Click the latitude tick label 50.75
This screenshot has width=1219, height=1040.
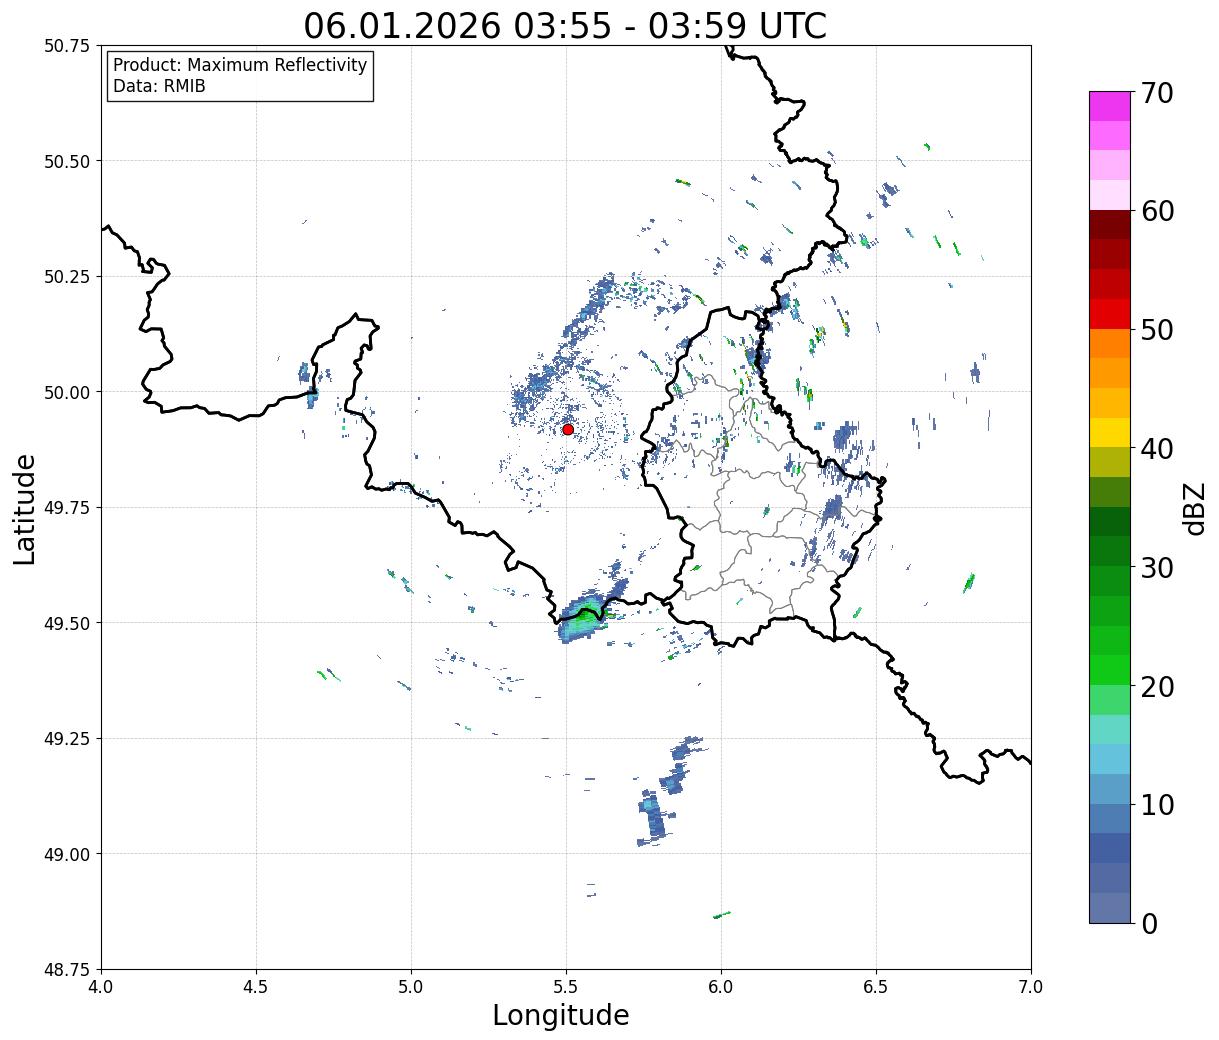[67, 46]
